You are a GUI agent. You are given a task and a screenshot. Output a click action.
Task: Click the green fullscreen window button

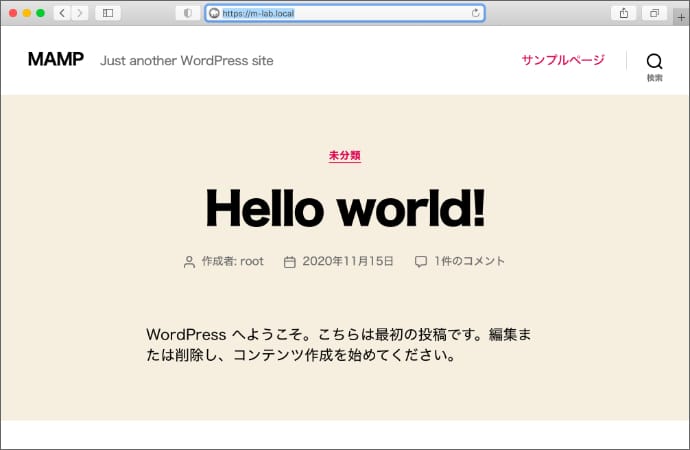40,13
